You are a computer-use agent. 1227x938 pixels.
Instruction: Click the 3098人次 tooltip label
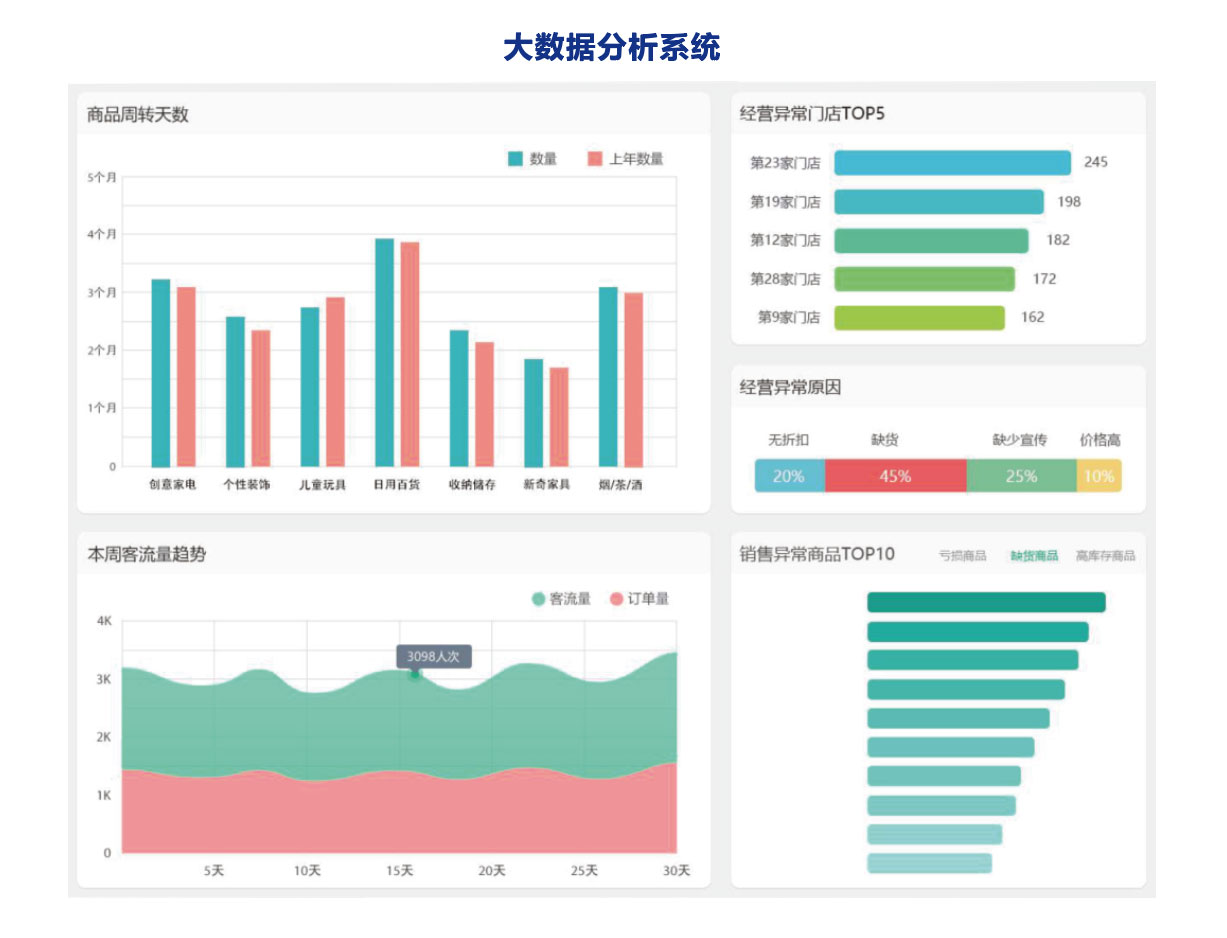tap(433, 656)
